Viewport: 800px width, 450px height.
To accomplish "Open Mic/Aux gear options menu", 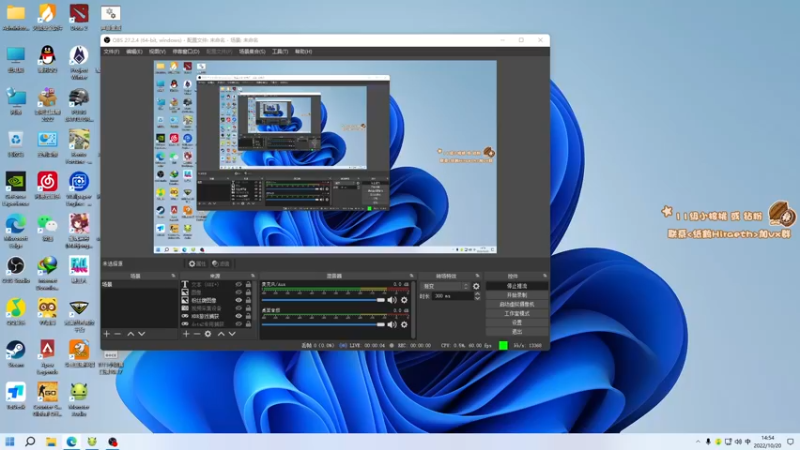I will [404, 300].
